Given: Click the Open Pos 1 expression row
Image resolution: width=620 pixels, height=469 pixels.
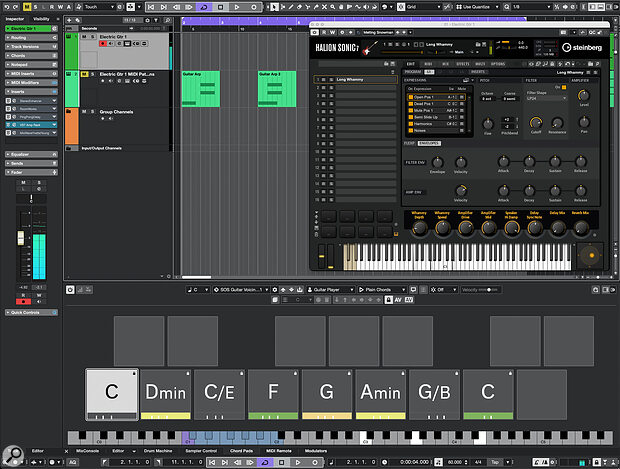Looking at the screenshot, I should [437, 97].
